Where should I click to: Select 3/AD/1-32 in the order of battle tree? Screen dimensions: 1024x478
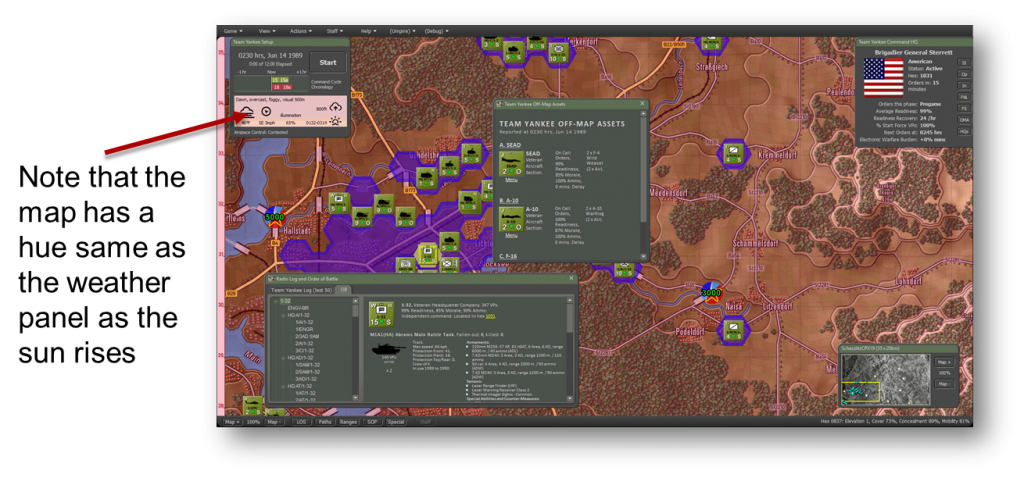point(306,379)
